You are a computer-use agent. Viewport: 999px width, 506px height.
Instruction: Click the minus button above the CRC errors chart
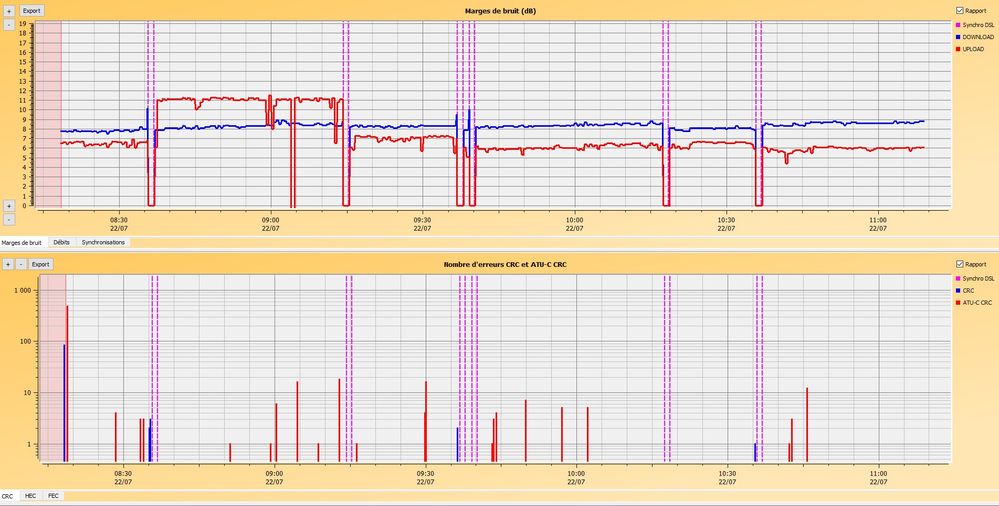coord(19,264)
